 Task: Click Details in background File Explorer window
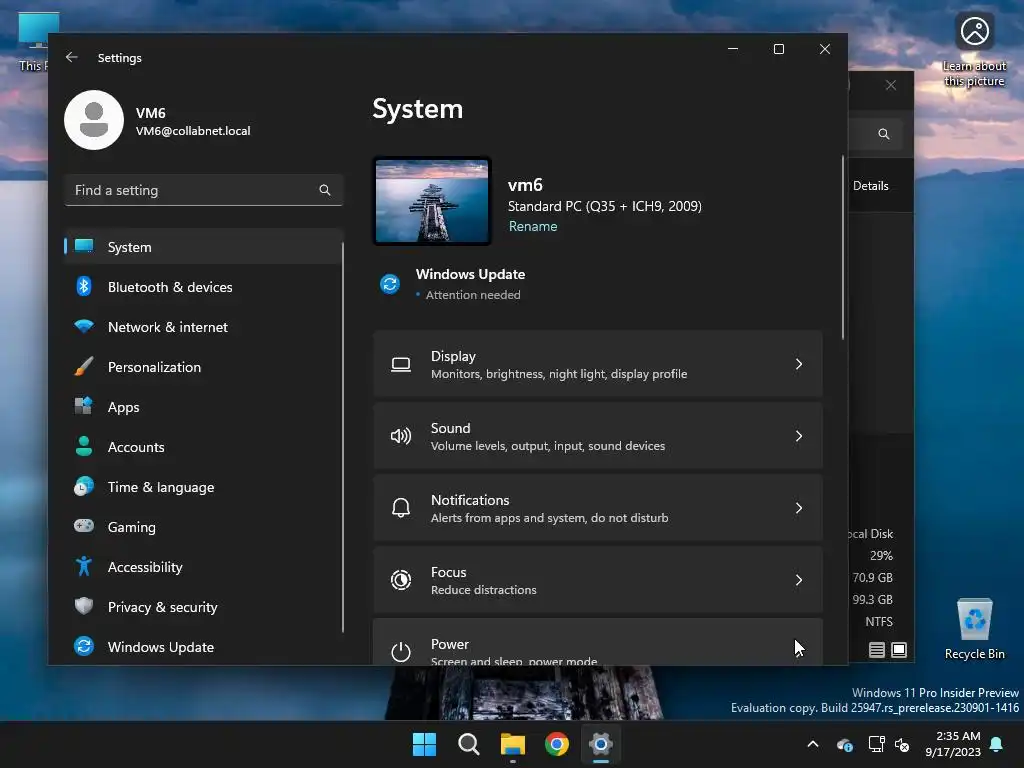point(871,185)
